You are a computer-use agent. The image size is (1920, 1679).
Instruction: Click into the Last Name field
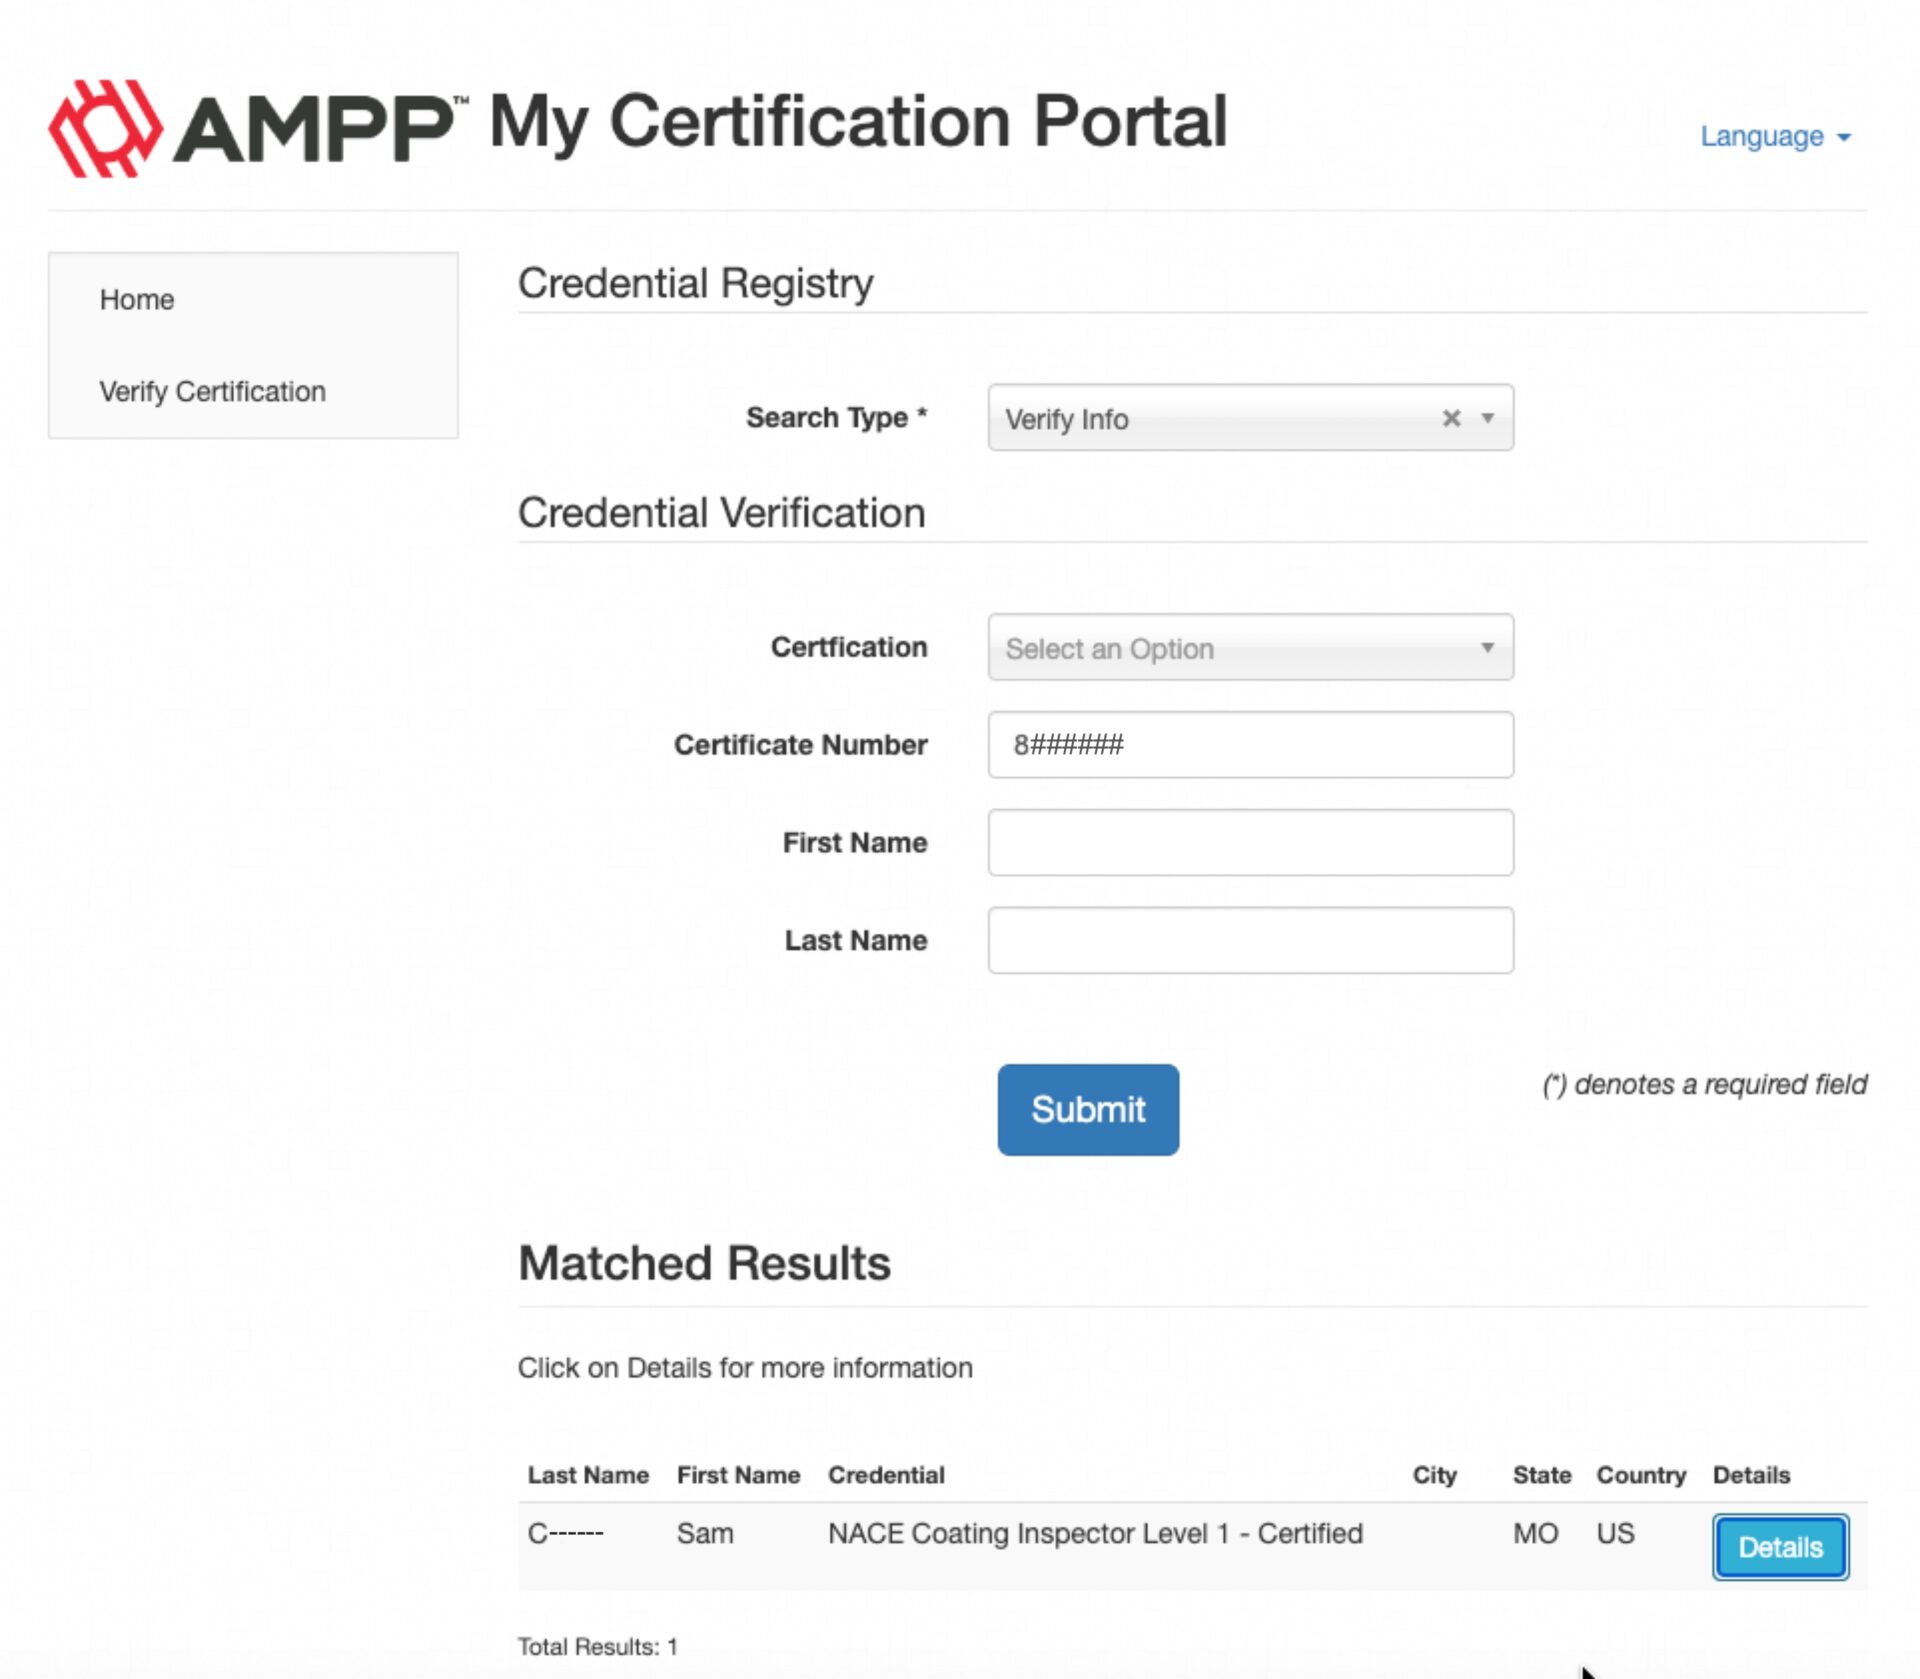point(1250,940)
